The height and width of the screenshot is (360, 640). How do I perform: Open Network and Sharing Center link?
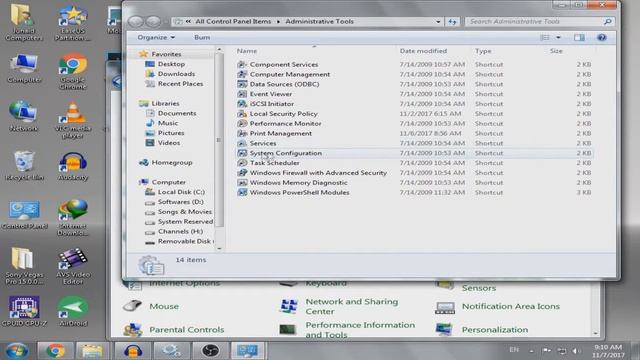[351, 306]
